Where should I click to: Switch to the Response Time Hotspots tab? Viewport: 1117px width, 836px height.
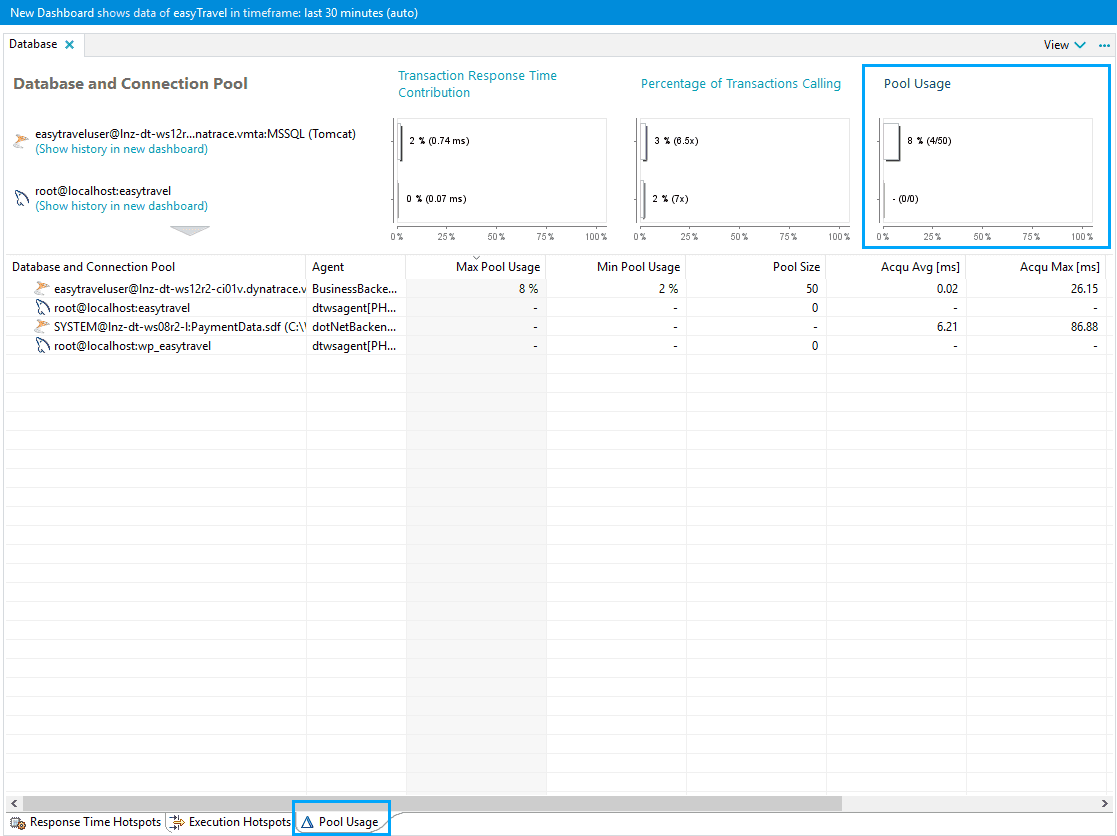click(86, 822)
